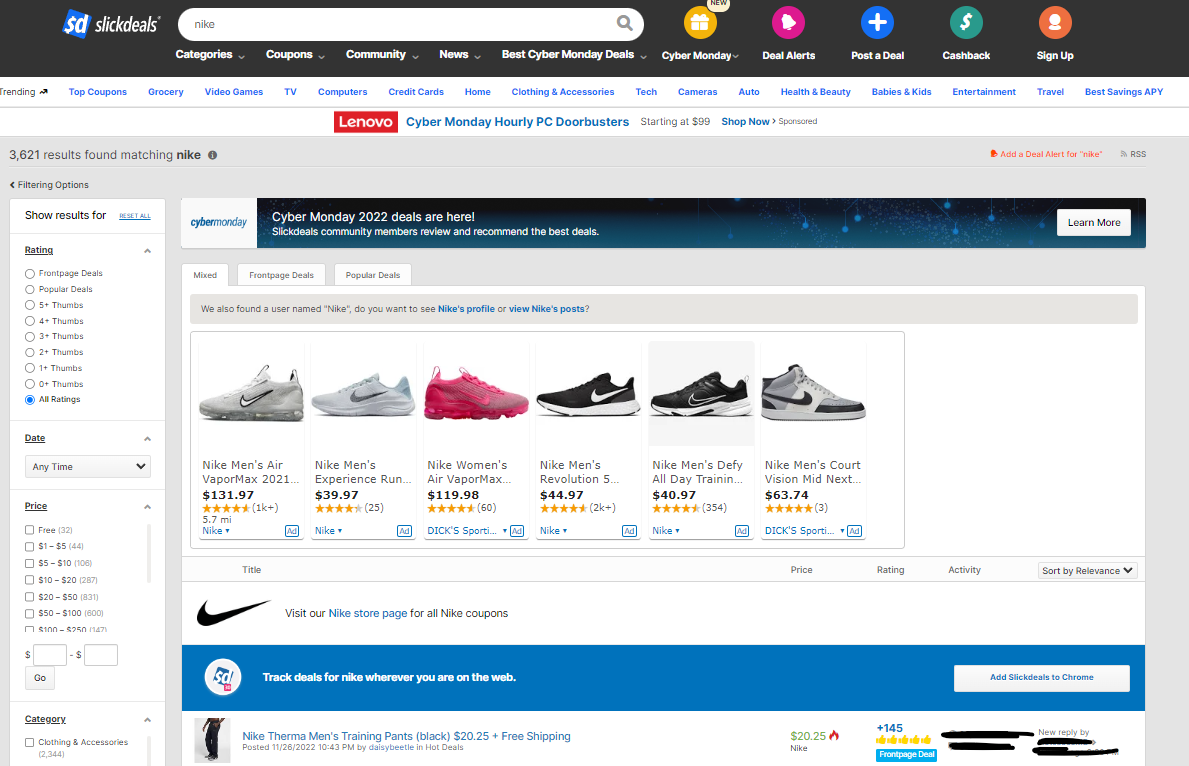This screenshot has height=766, width=1189.
Task: Click the Go price filter button
Action: coord(39,678)
